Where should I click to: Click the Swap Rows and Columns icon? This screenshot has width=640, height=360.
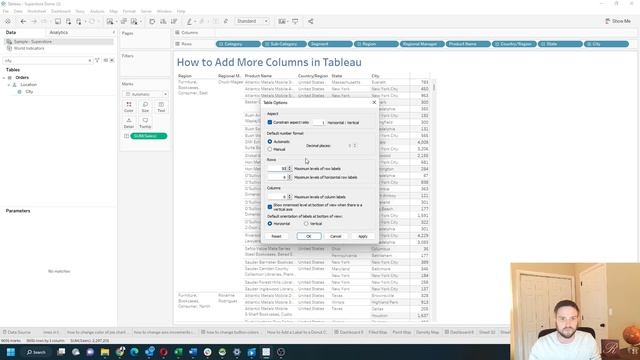[x=152, y=21]
